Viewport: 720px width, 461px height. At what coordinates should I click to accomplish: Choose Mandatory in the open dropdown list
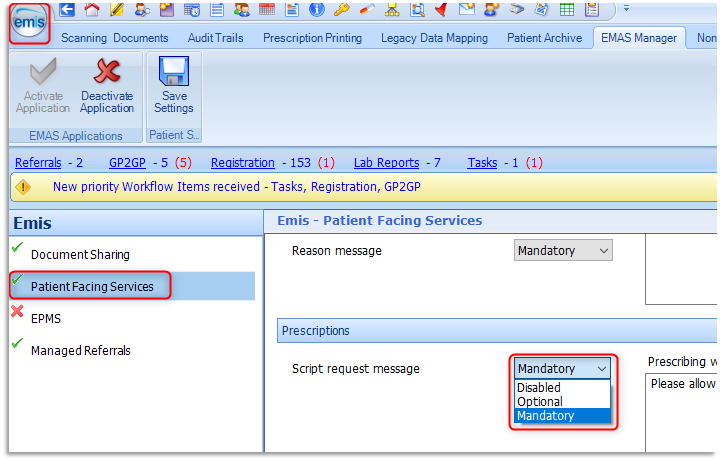tap(562, 416)
